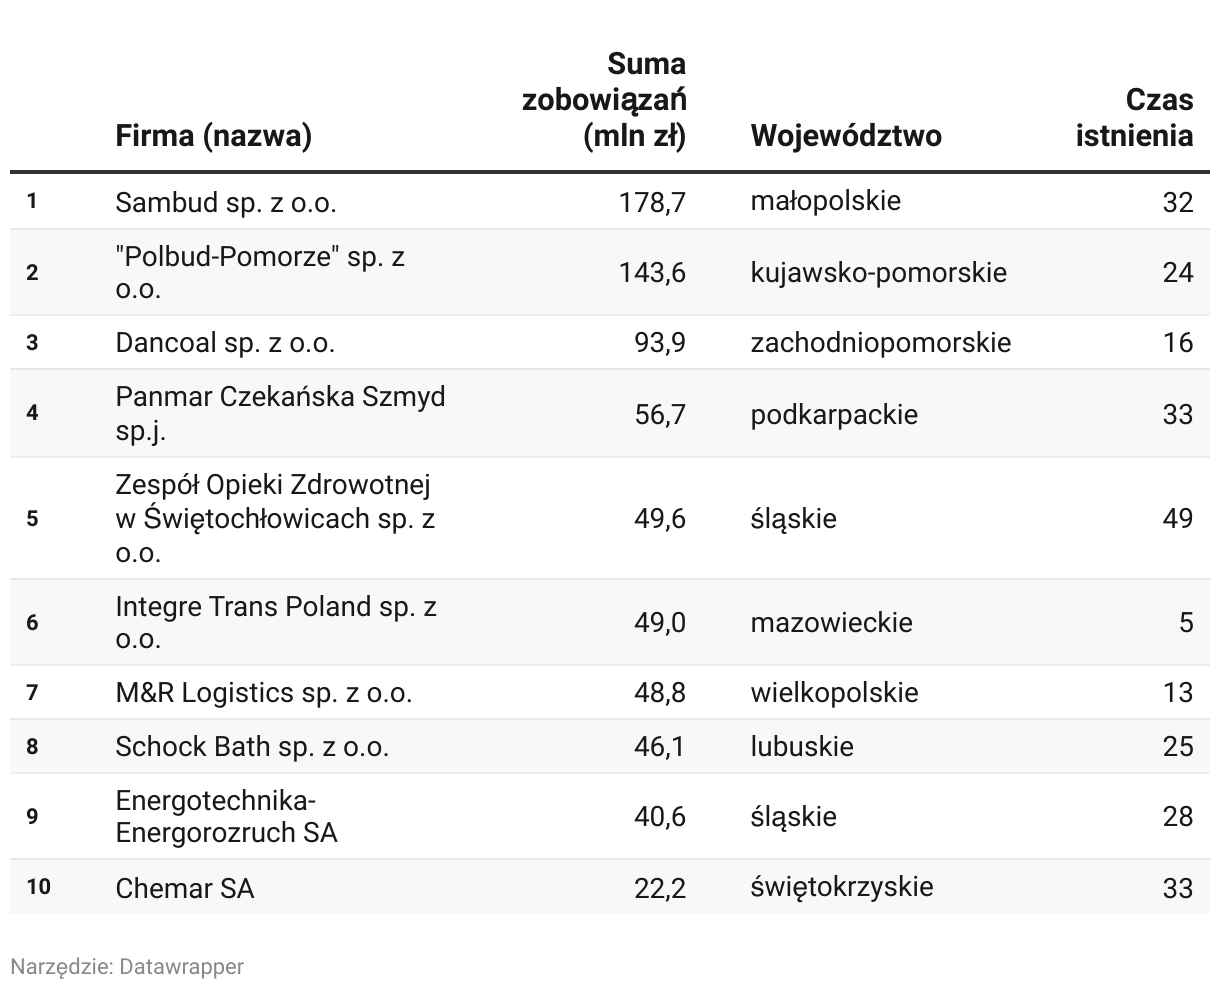Select the świętokrzyskie voivodeship cell
This screenshot has height=990, width=1220.
(842, 887)
